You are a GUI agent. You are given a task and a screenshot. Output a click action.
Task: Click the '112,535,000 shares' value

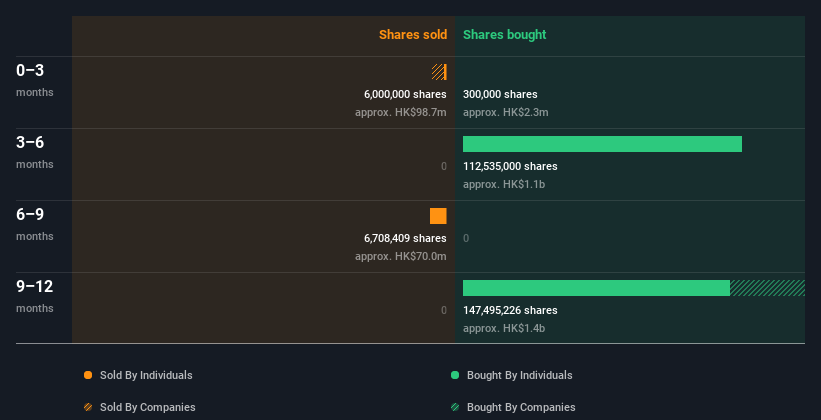[x=510, y=166]
